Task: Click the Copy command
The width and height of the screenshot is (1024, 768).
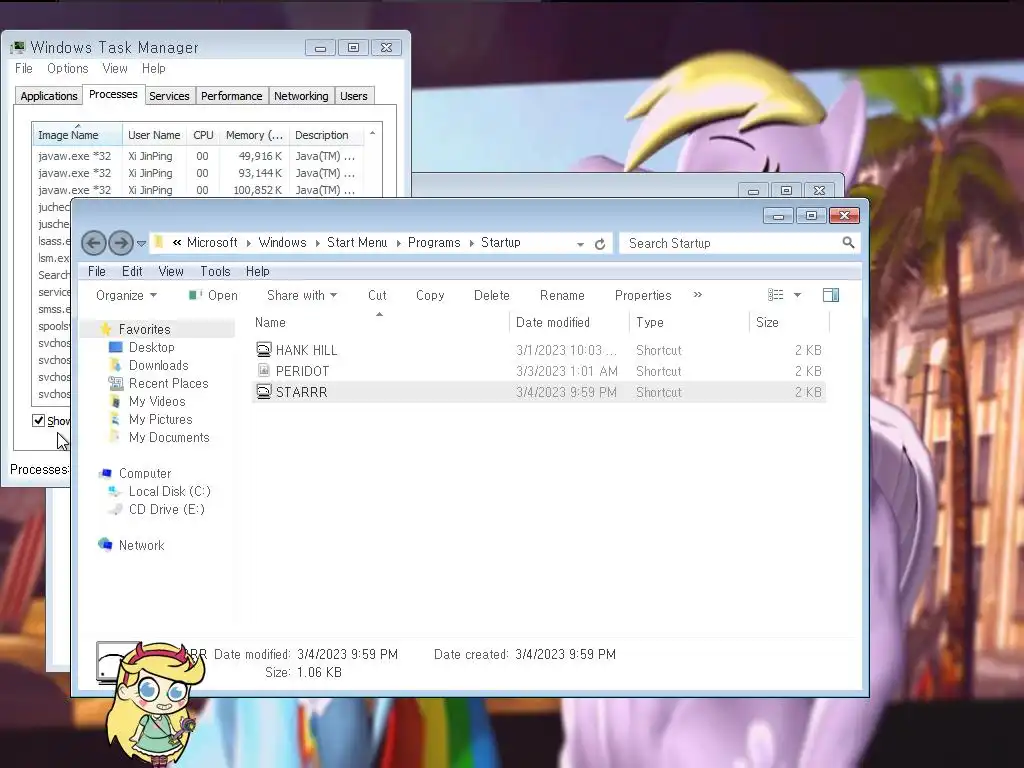Action: 430,295
